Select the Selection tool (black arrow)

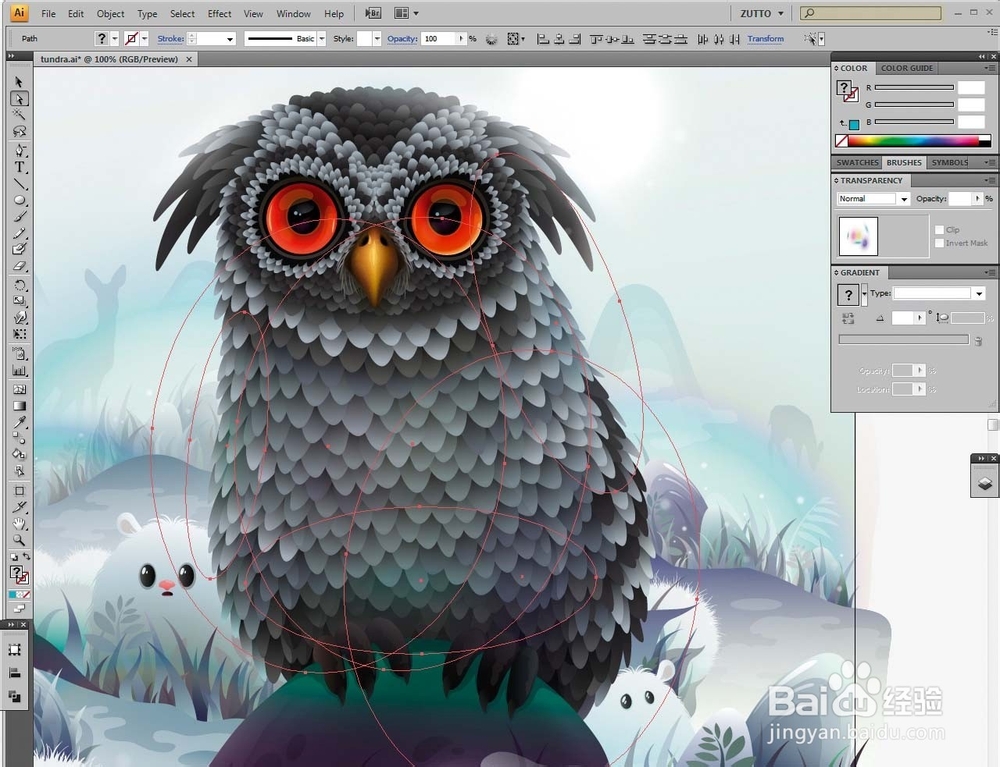tap(19, 82)
